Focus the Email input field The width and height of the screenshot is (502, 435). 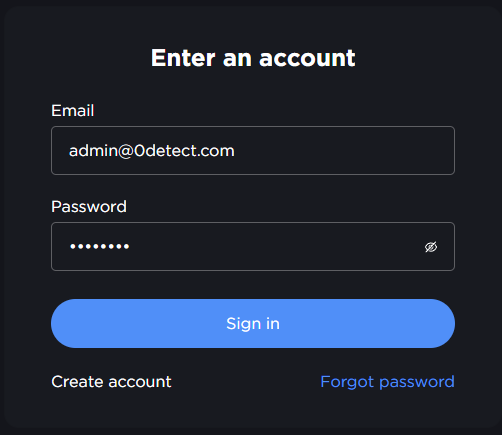pos(253,150)
